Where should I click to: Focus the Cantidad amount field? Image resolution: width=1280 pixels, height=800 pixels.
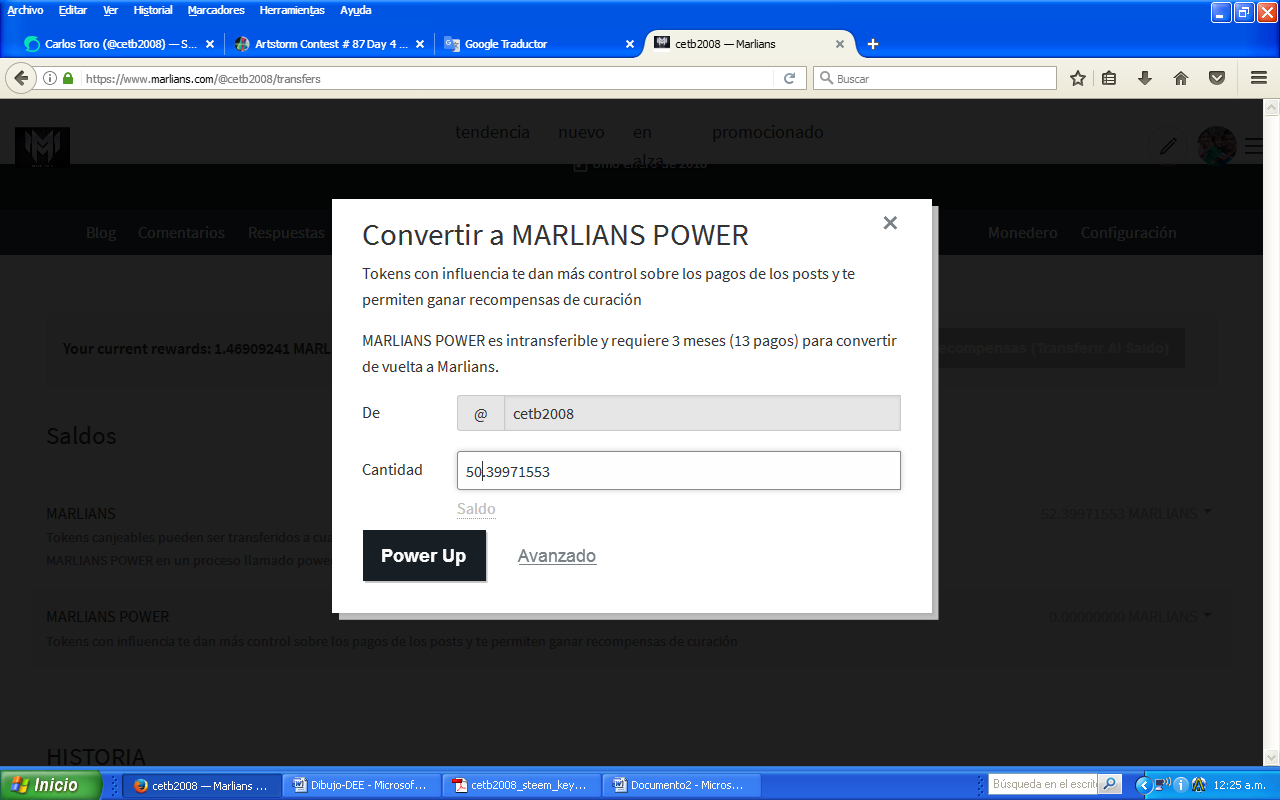tap(679, 471)
